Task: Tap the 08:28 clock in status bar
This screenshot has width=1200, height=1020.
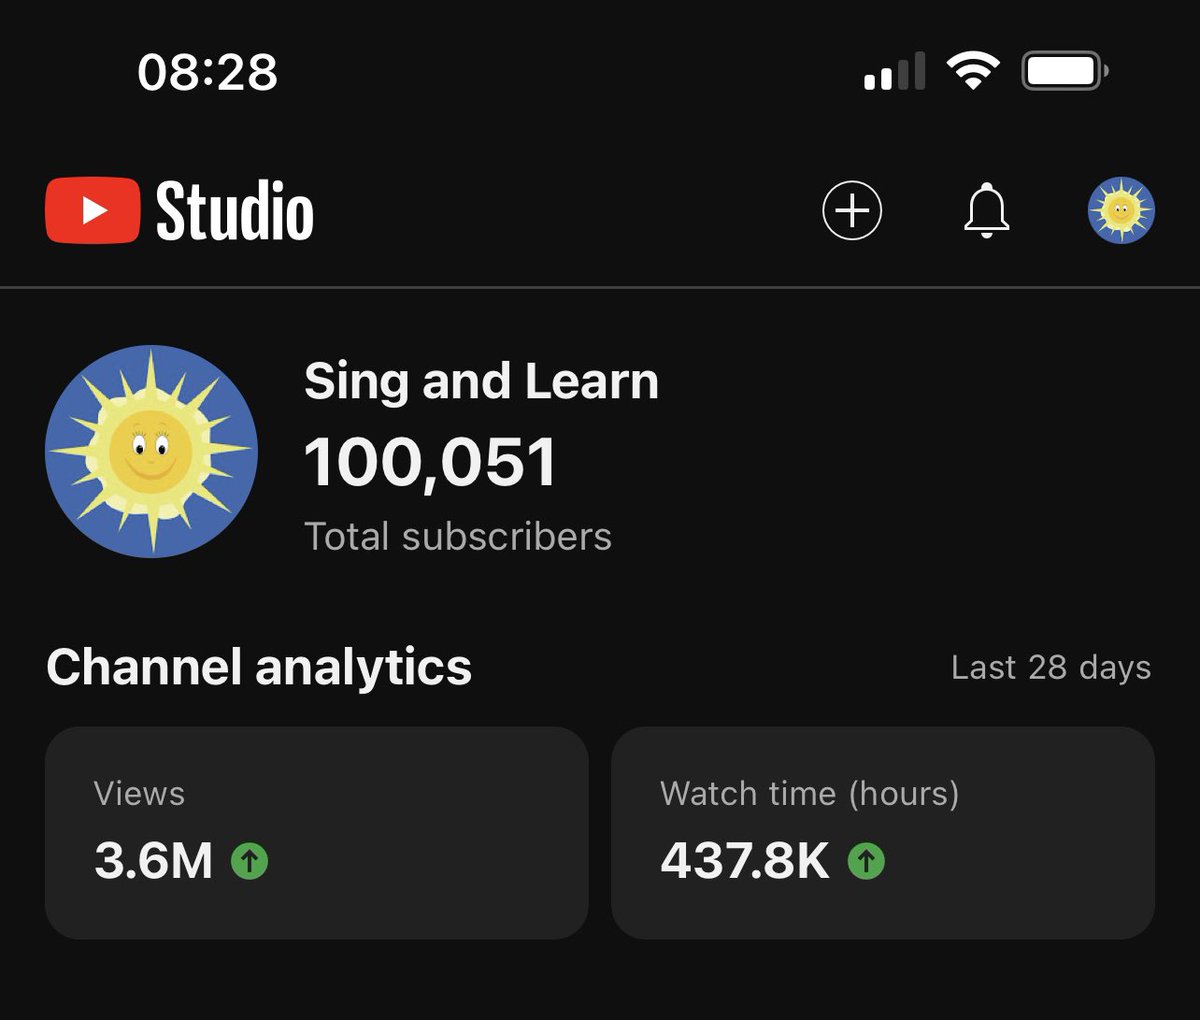Action: click(x=208, y=72)
